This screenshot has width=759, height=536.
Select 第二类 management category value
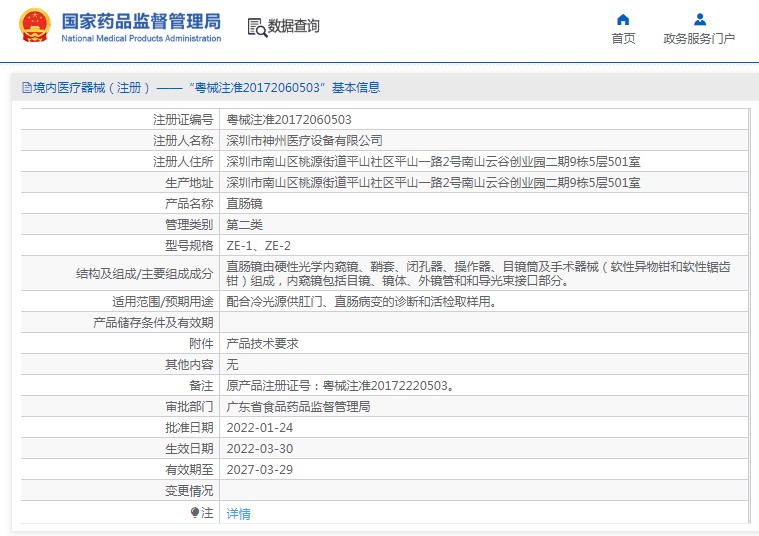[x=244, y=225]
